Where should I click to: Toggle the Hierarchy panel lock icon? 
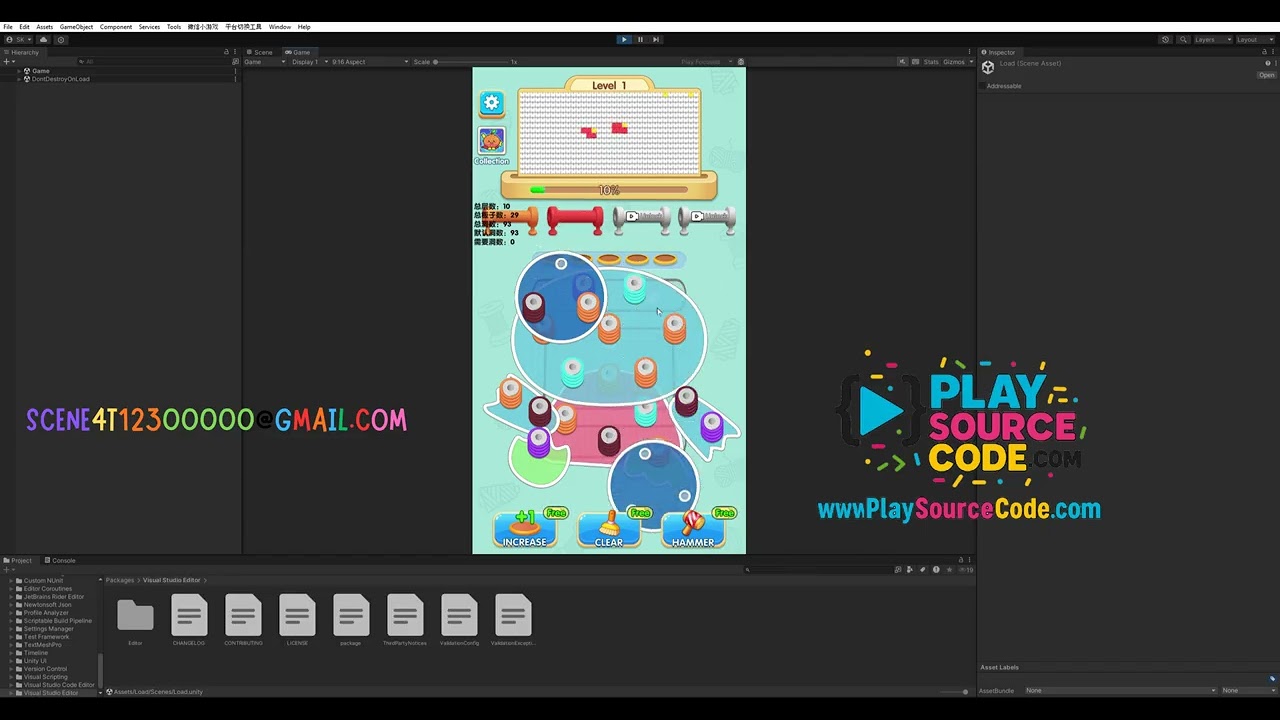226,52
